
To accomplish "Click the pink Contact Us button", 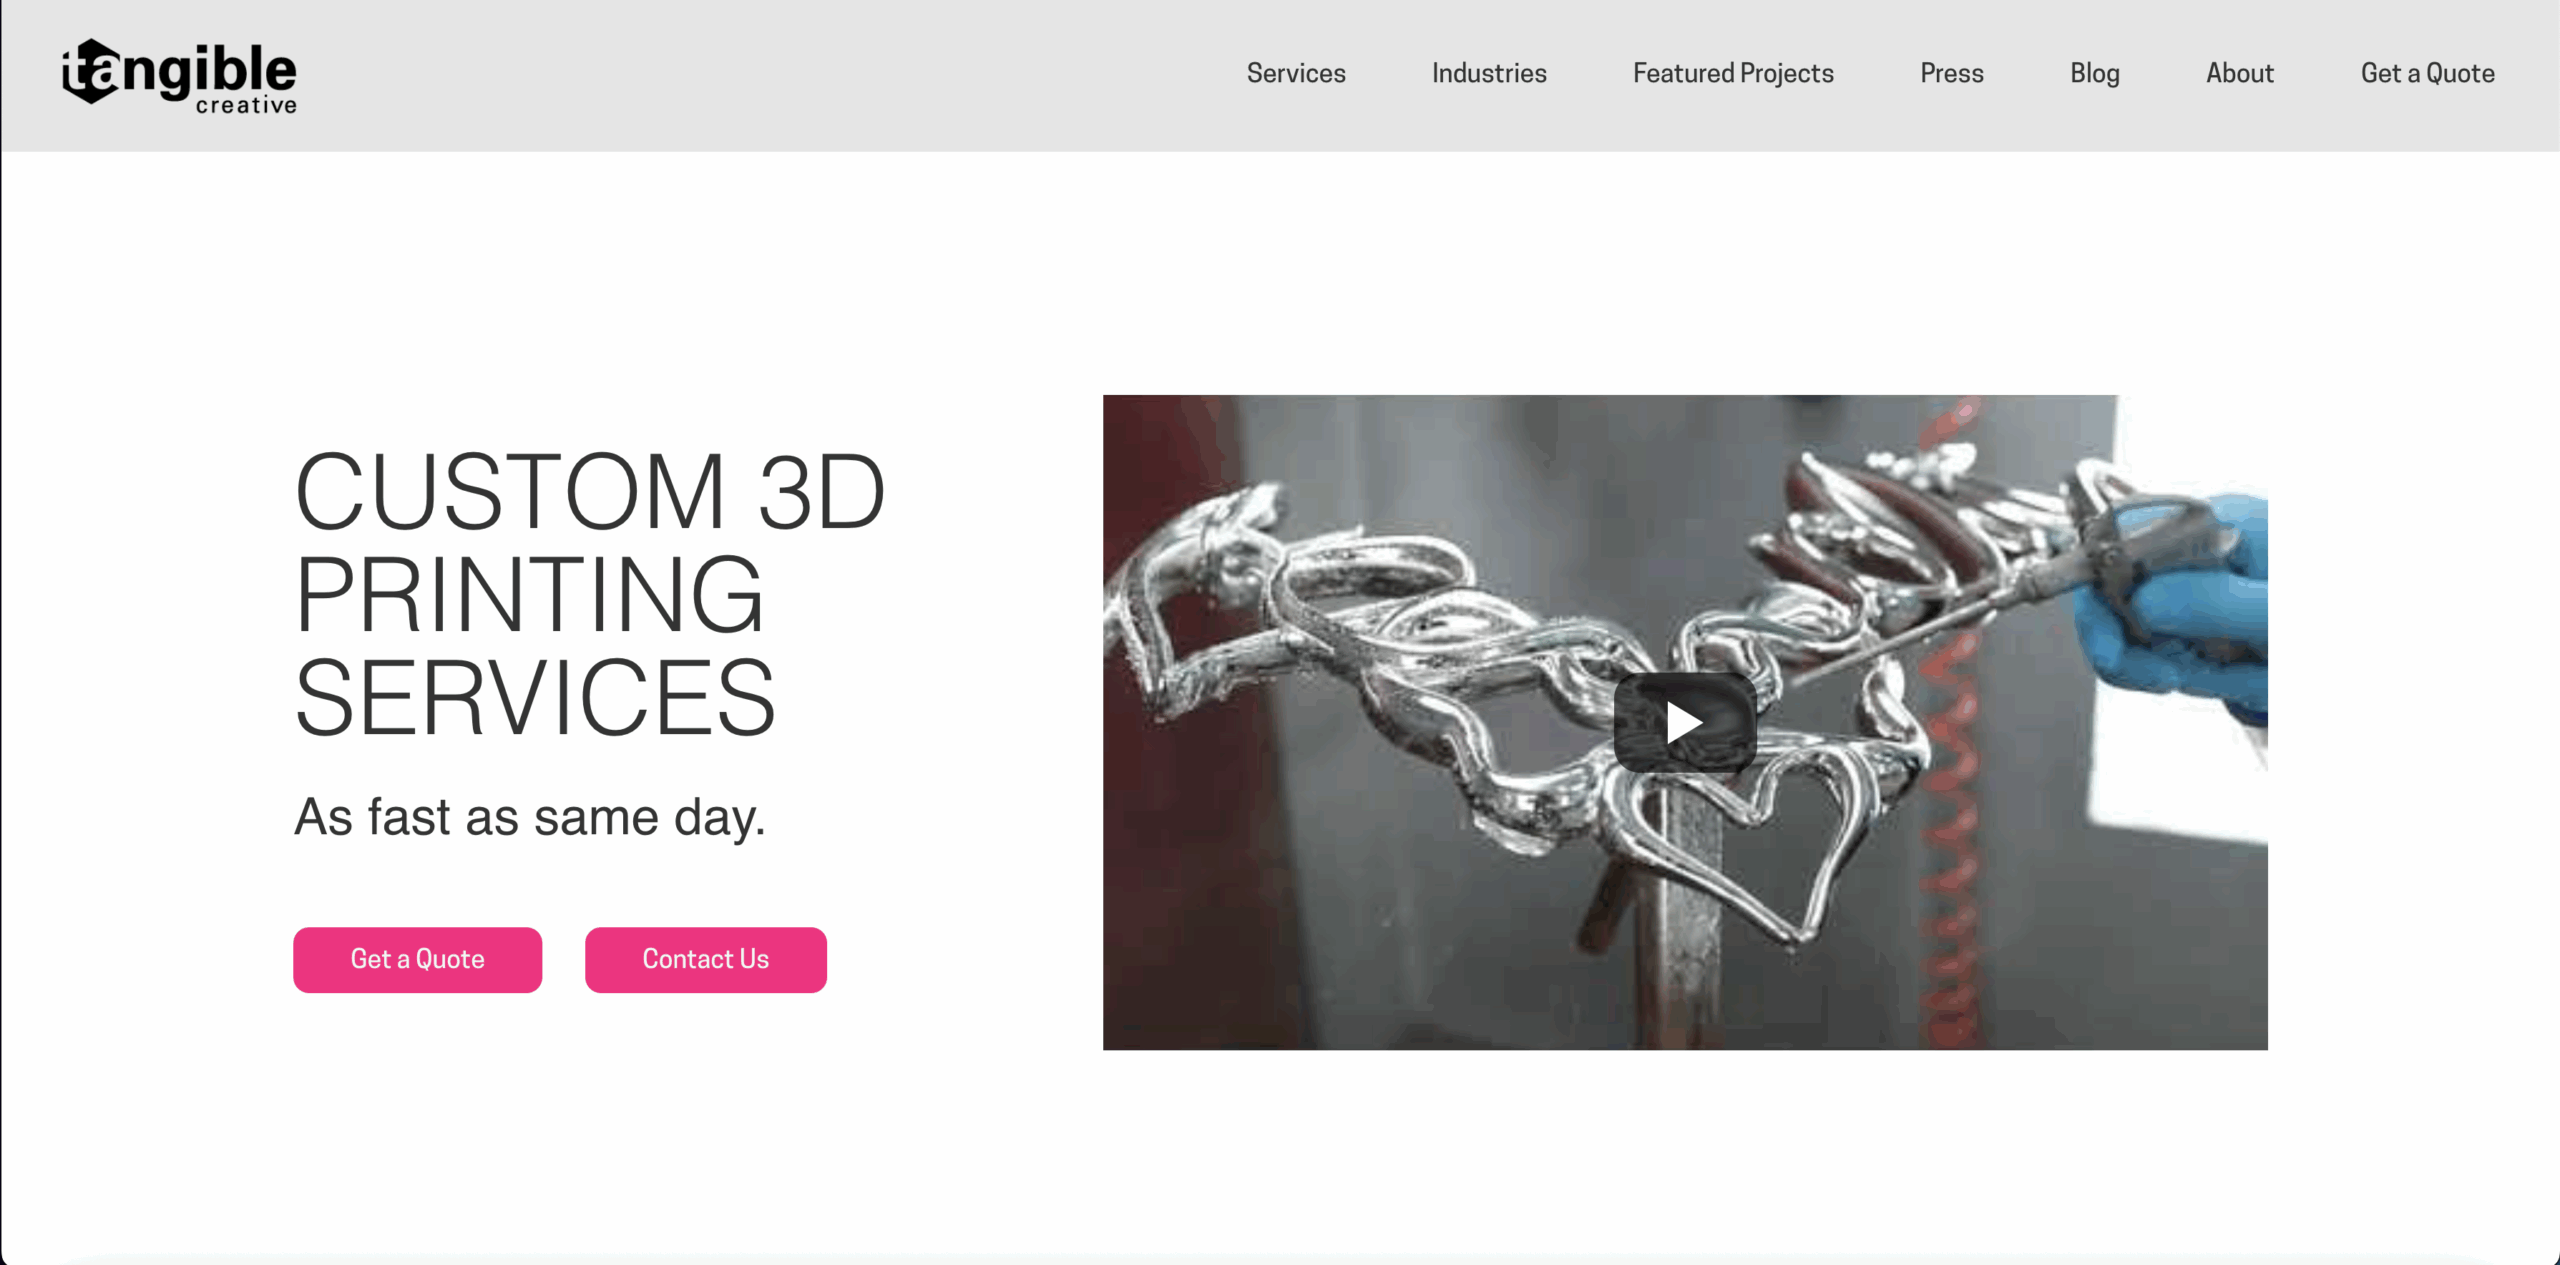I will pos(705,959).
